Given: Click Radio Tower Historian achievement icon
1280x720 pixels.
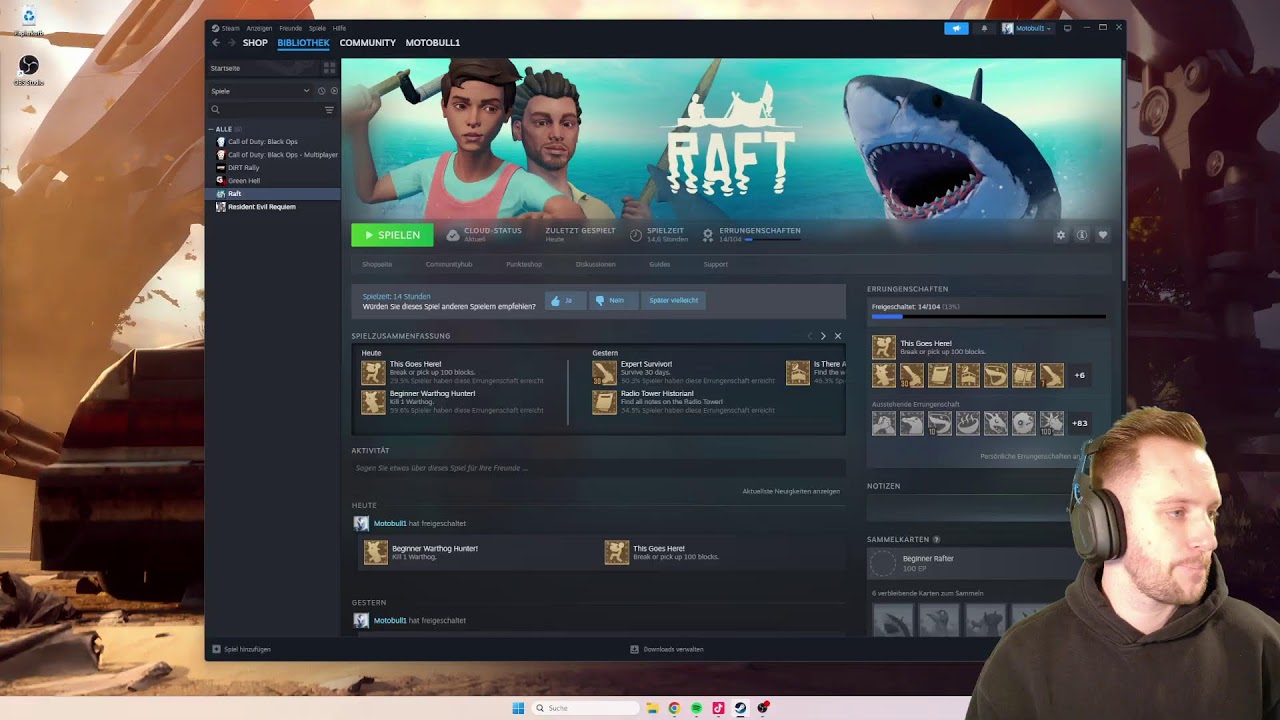Looking at the screenshot, I should tap(604, 402).
